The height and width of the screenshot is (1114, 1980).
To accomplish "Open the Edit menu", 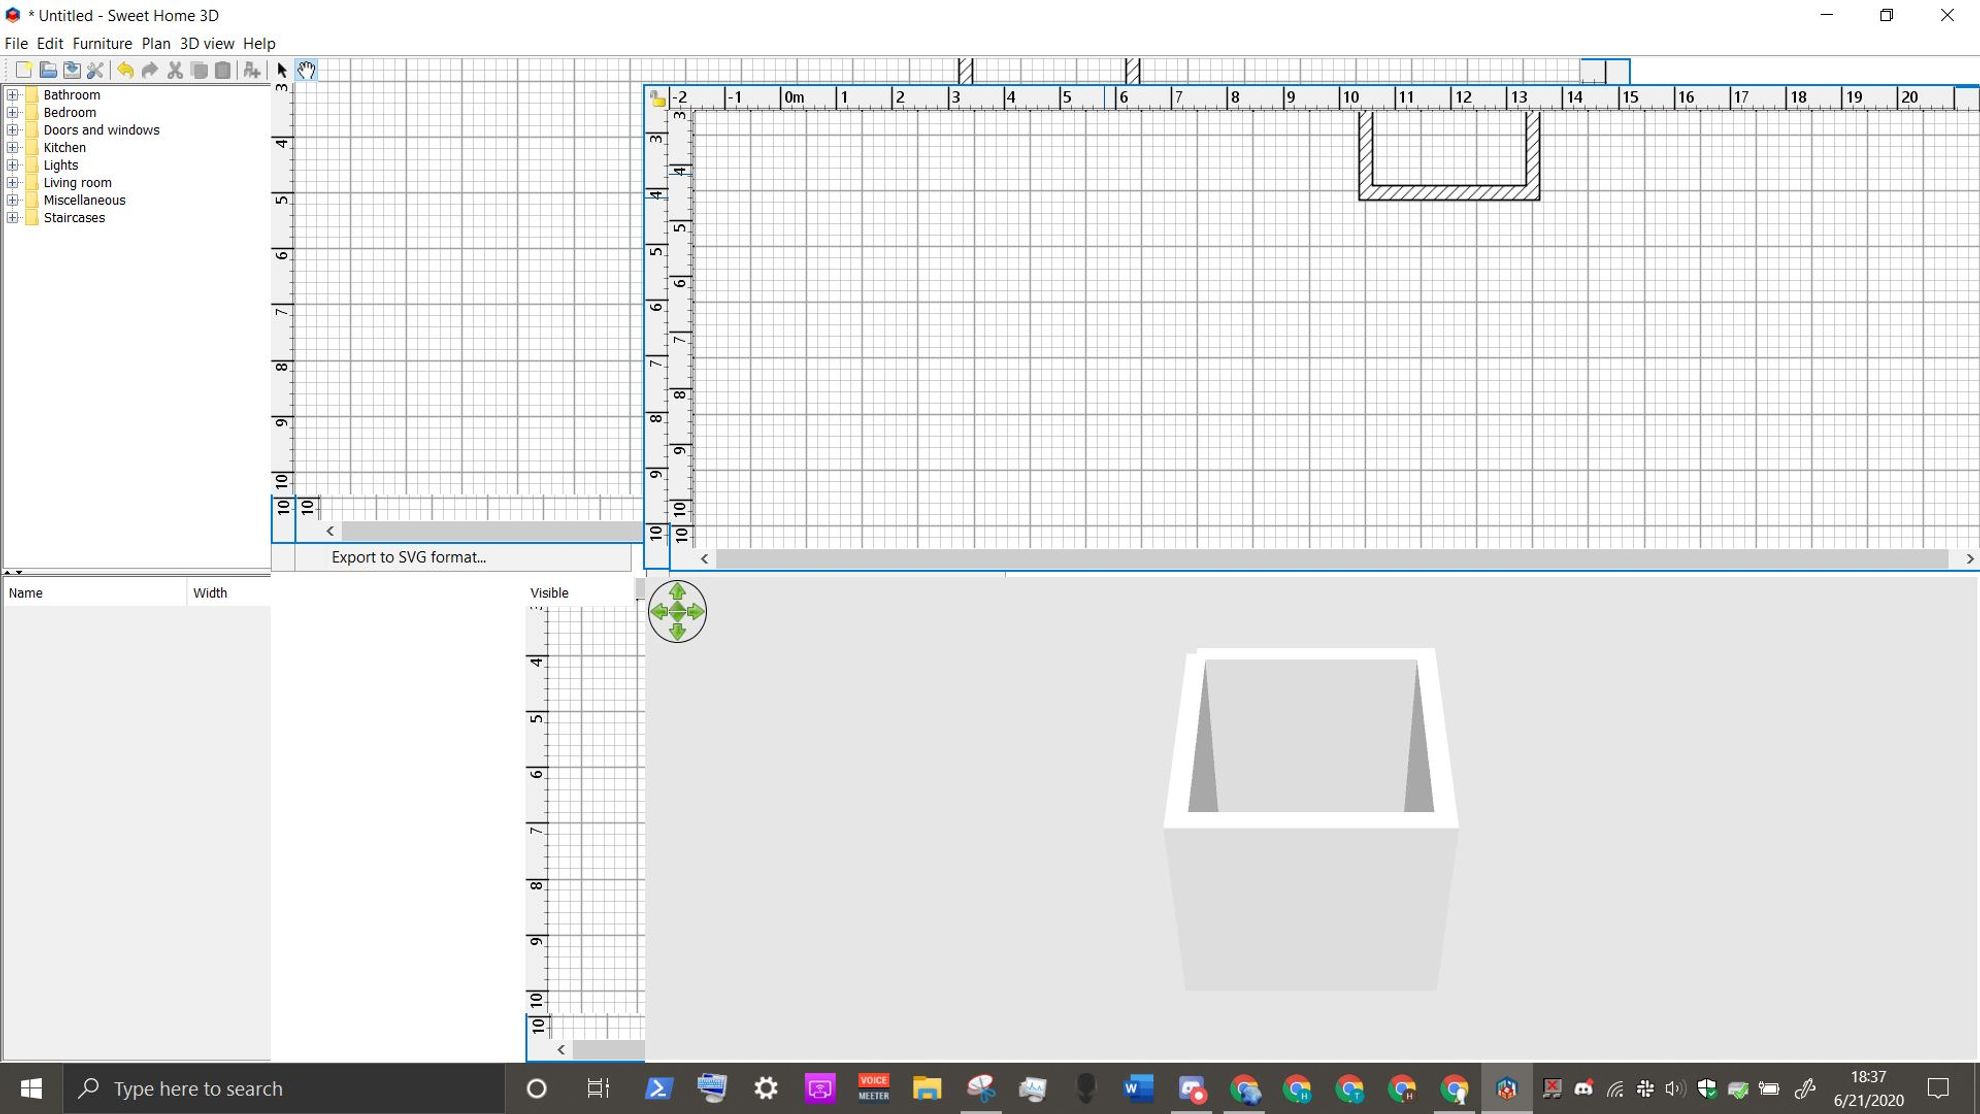I will click(50, 43).
